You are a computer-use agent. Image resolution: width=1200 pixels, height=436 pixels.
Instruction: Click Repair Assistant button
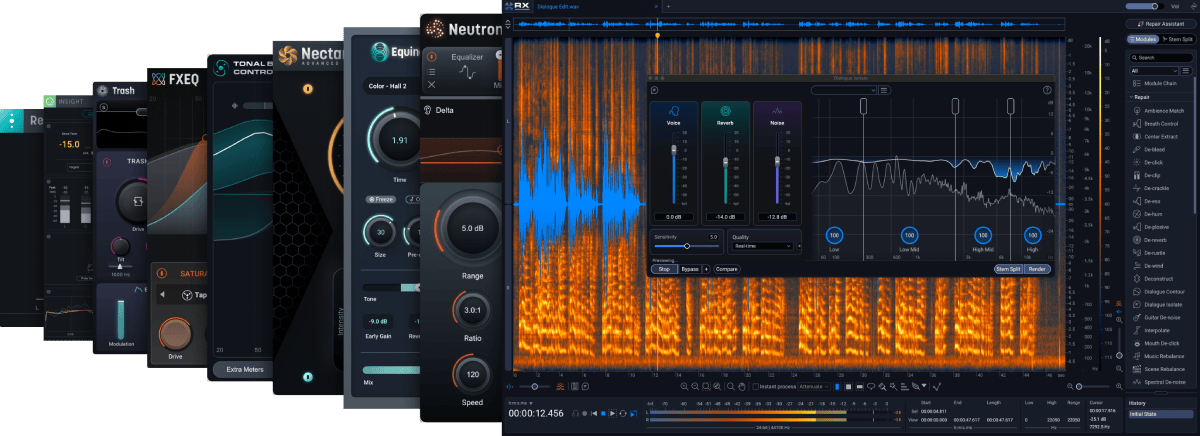click(1160, 23)
